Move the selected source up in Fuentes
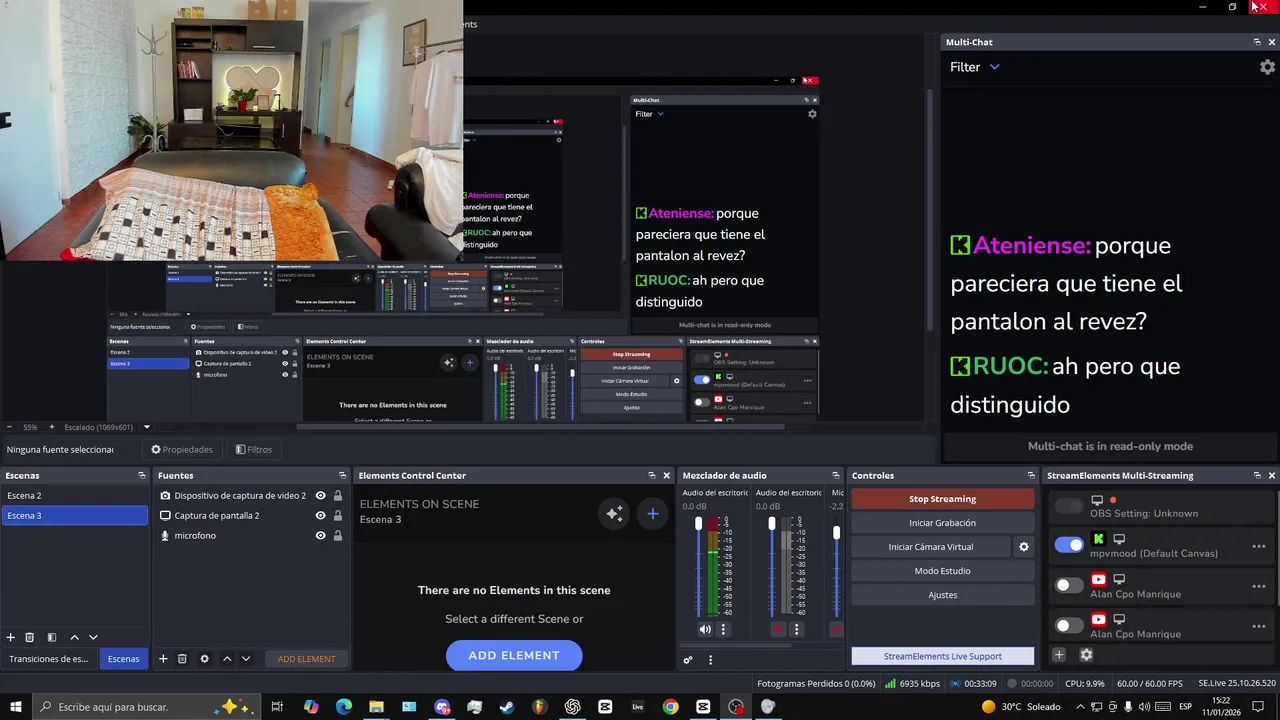This screenshot has height=720, width=1280. point(227,659)
